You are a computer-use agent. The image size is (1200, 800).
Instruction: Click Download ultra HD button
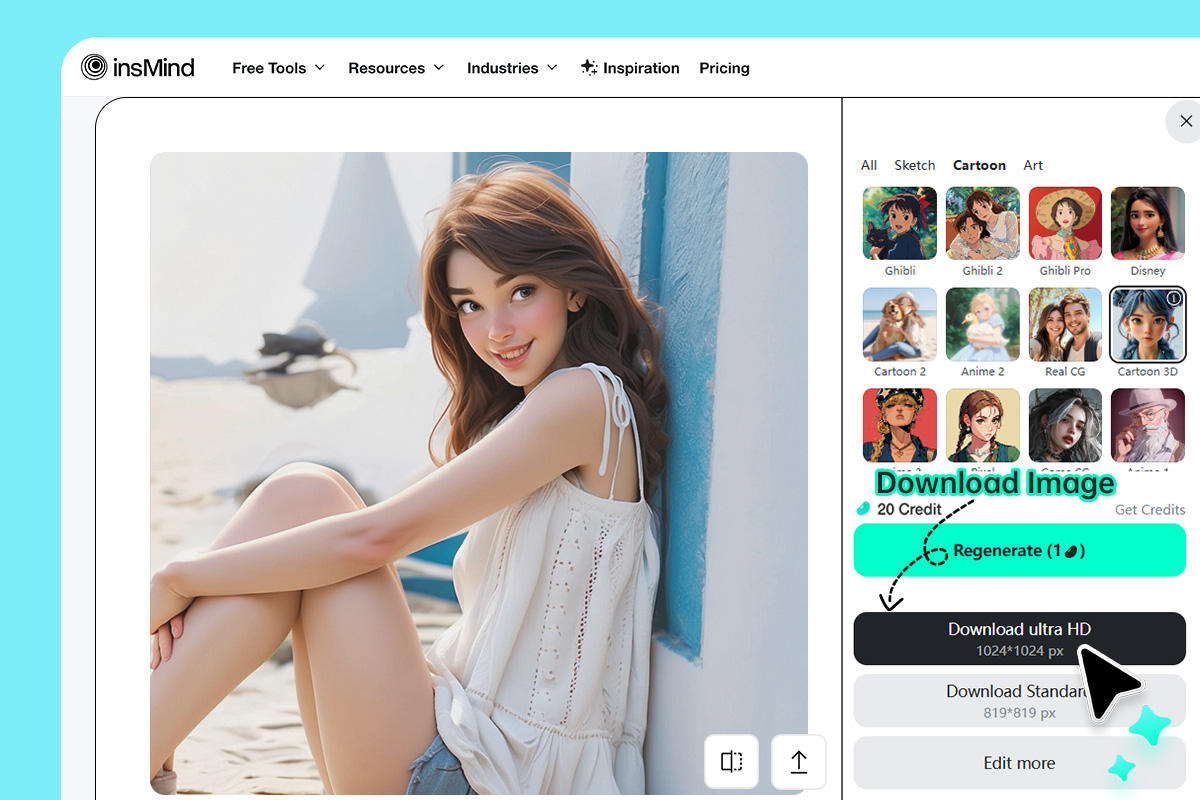point(1019,639)
